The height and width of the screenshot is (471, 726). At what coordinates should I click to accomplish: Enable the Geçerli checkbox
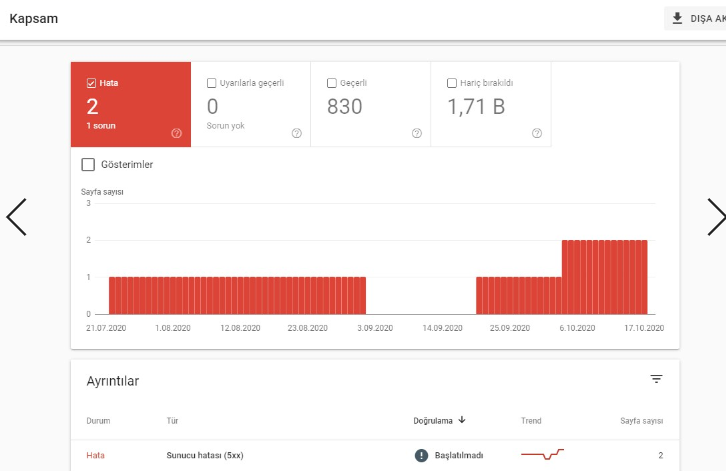click(332, 83)
